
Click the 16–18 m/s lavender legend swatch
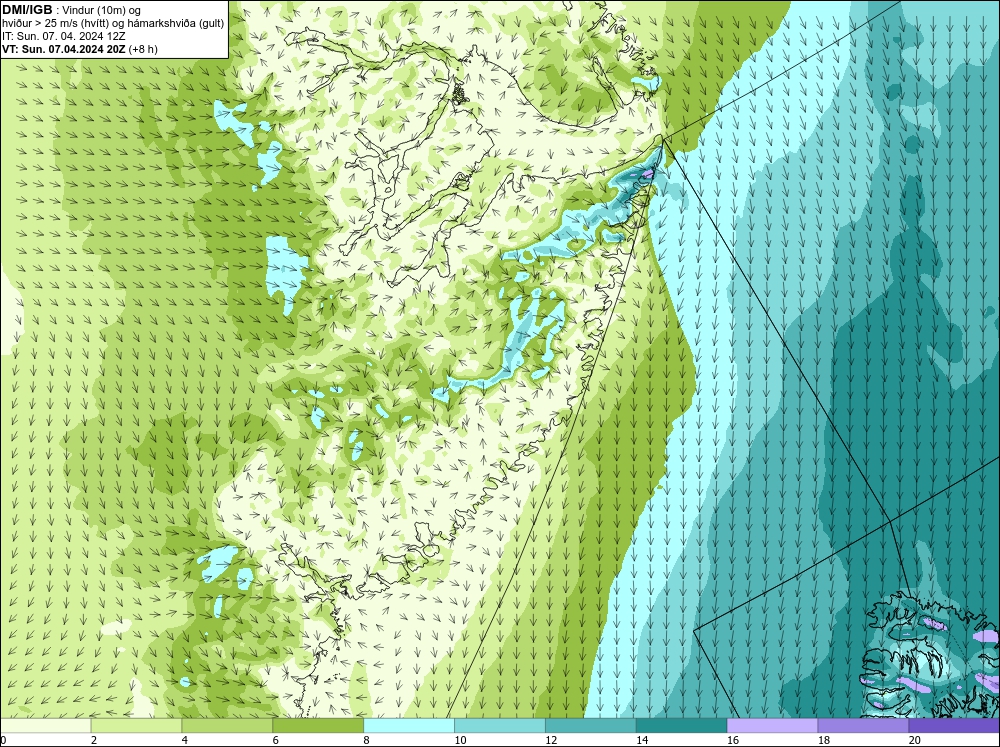point(772,726)
